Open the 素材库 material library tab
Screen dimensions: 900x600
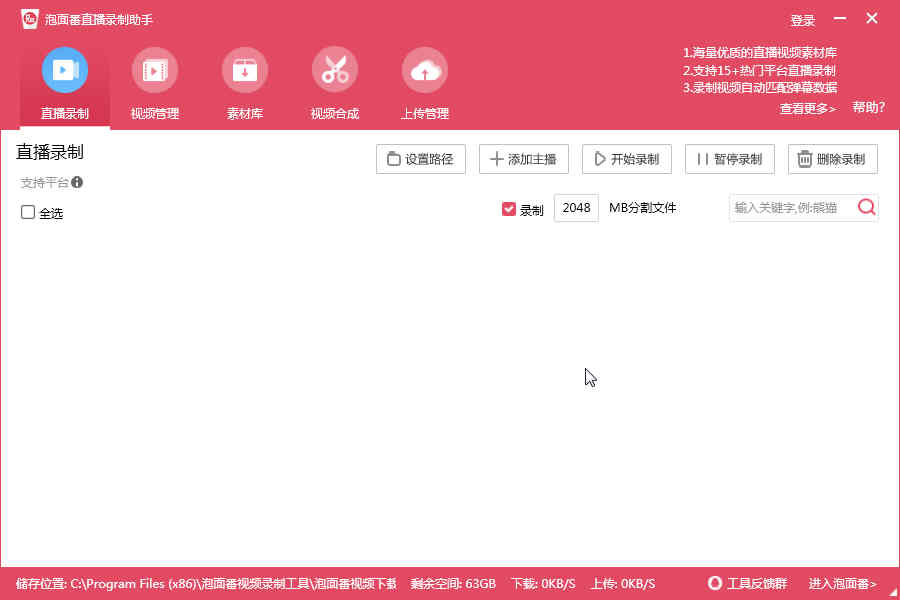click(x=245, y=84)
